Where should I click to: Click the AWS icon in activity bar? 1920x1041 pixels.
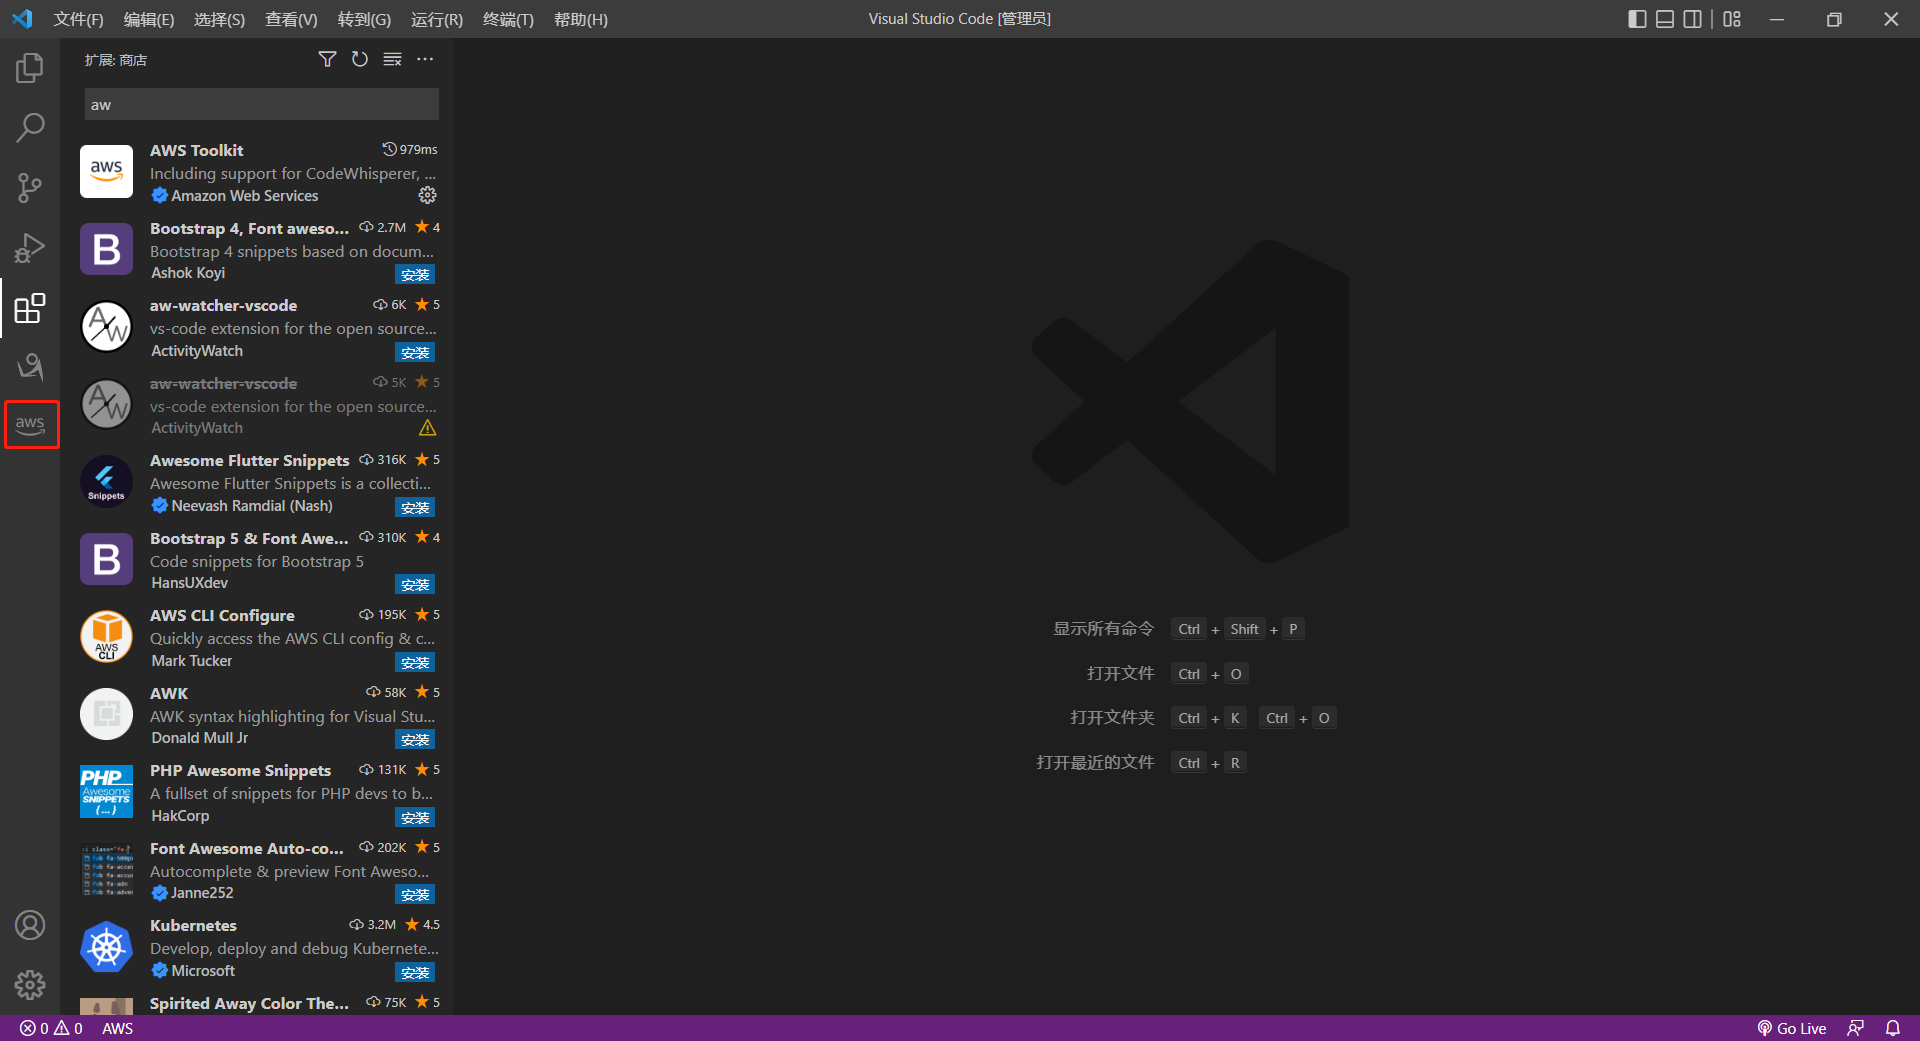[x=30, y=424]
